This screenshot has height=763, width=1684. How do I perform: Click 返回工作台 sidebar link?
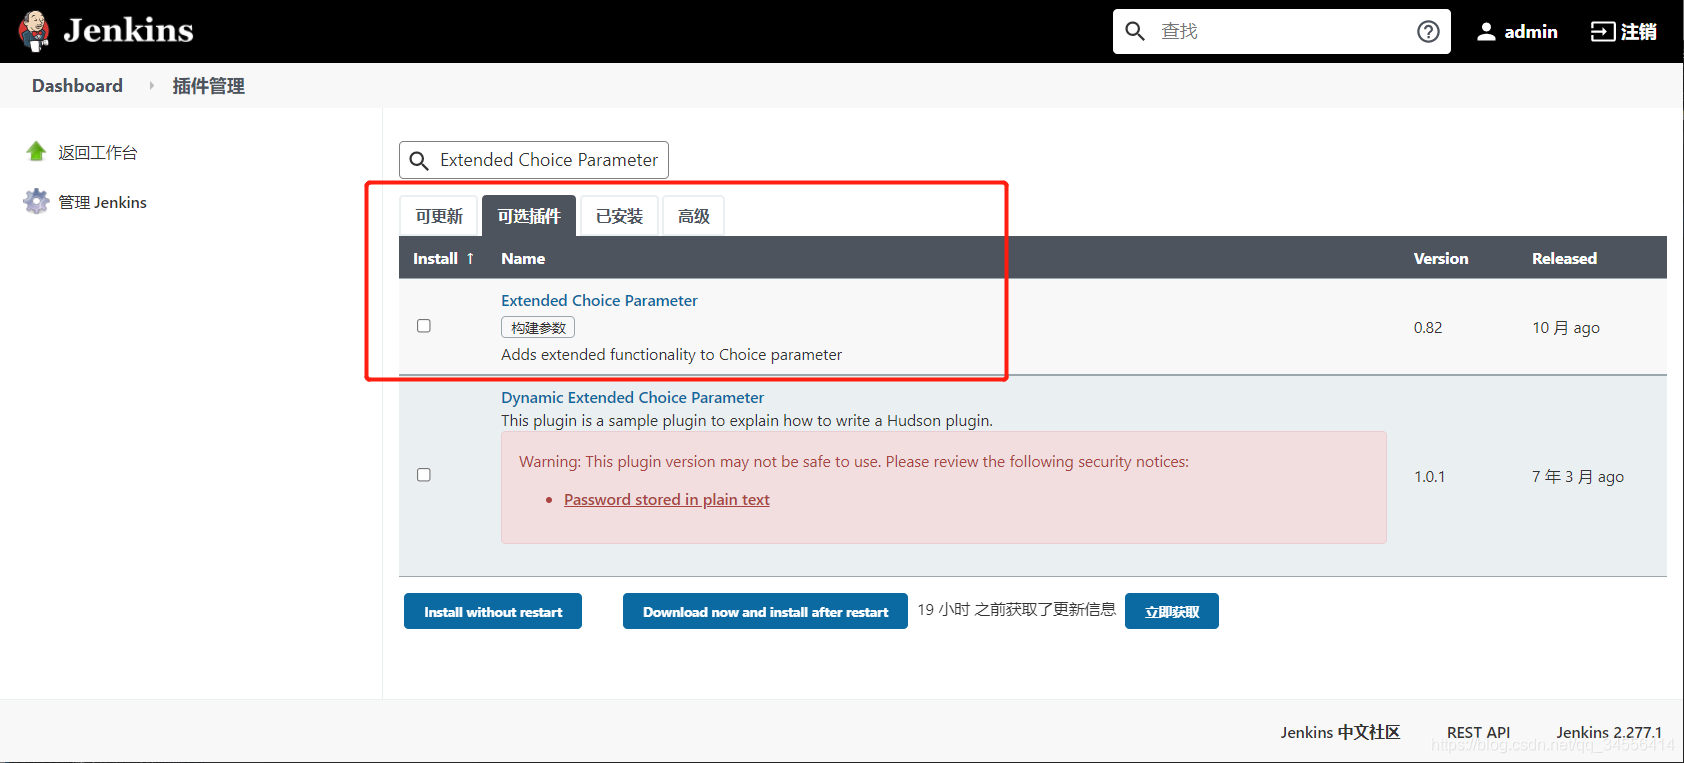(98, 152)
